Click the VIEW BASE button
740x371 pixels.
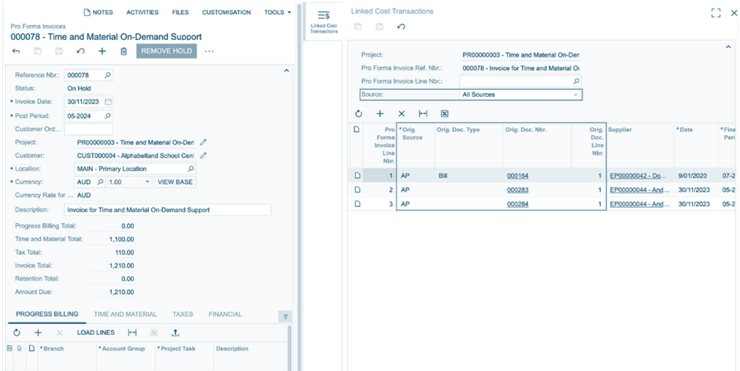click(175, 182)
